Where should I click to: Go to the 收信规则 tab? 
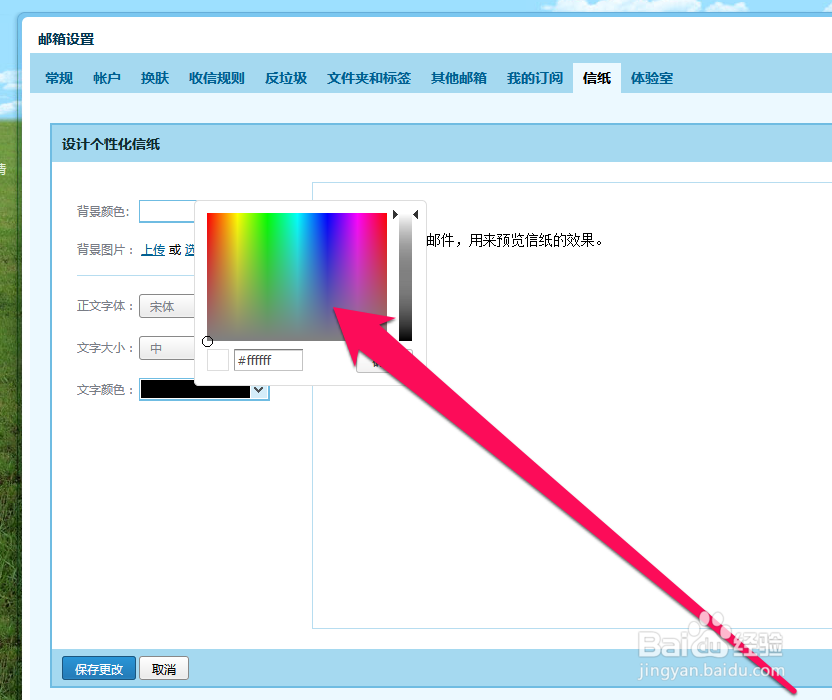point(216,79)
